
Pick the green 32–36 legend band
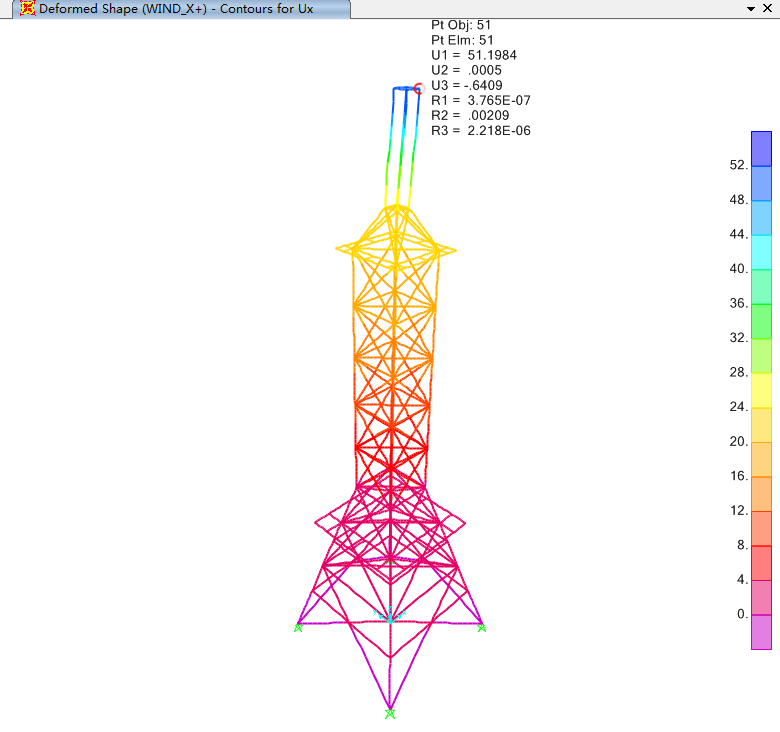click(x=761, y=321)
